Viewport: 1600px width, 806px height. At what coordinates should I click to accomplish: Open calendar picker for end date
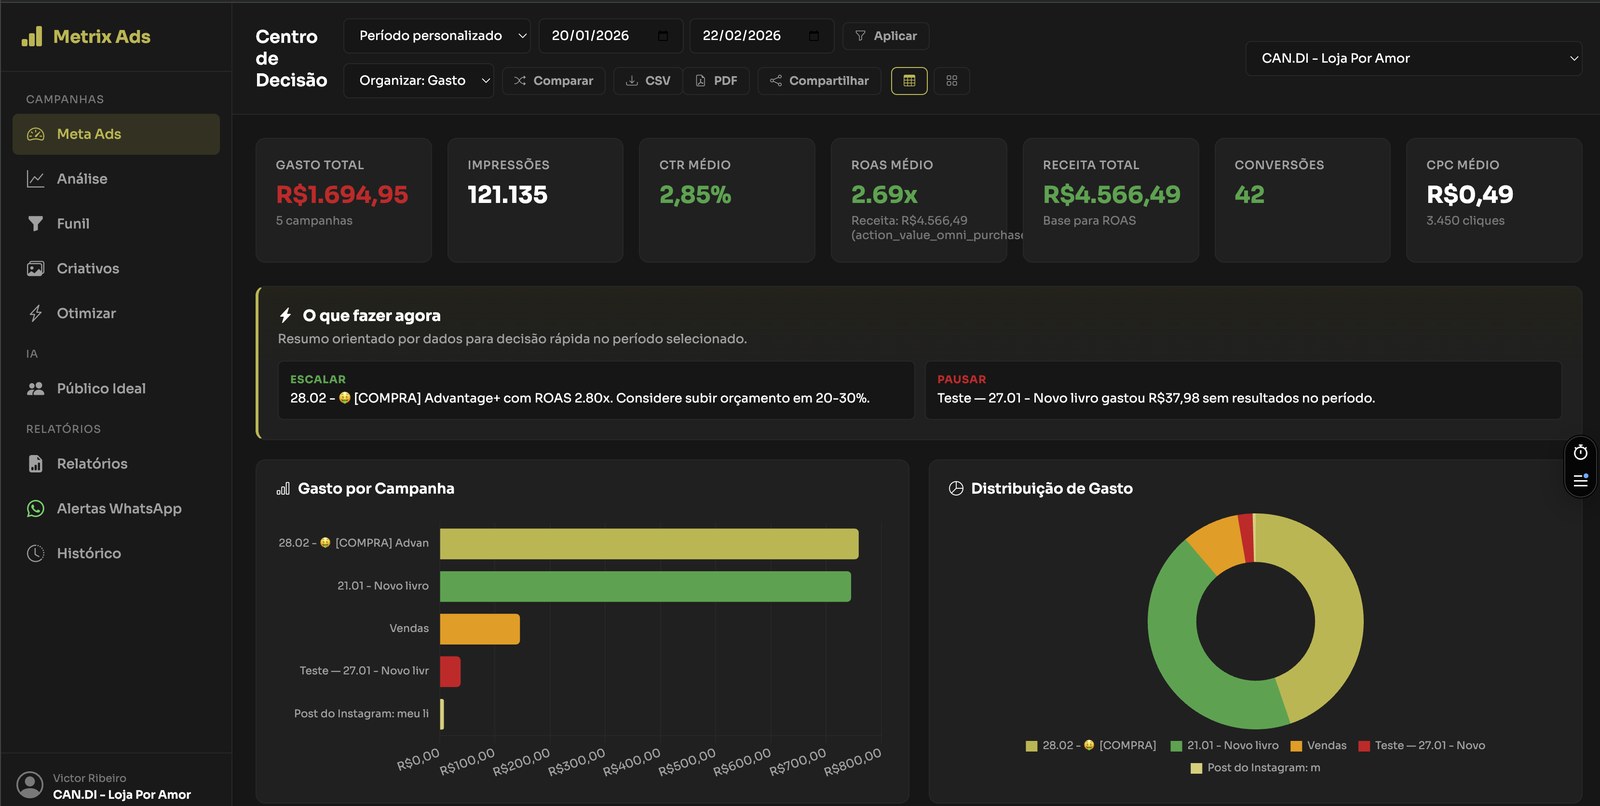click(814, 36)
